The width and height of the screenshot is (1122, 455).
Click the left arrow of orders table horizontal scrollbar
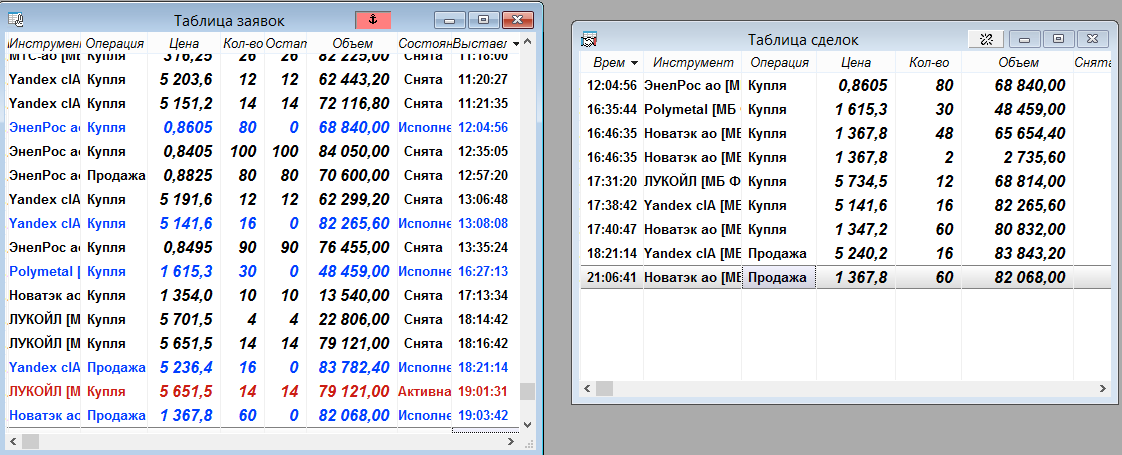click(13, 442)
